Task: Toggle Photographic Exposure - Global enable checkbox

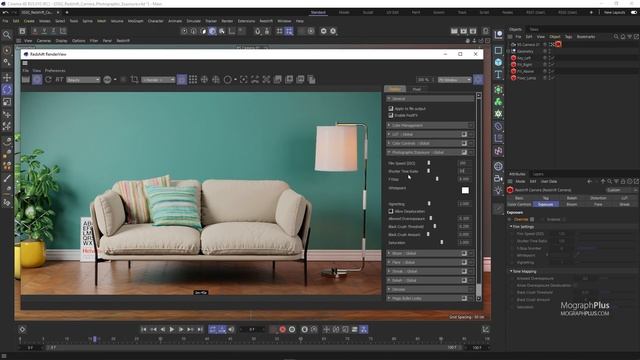Action: click(464, 152)
